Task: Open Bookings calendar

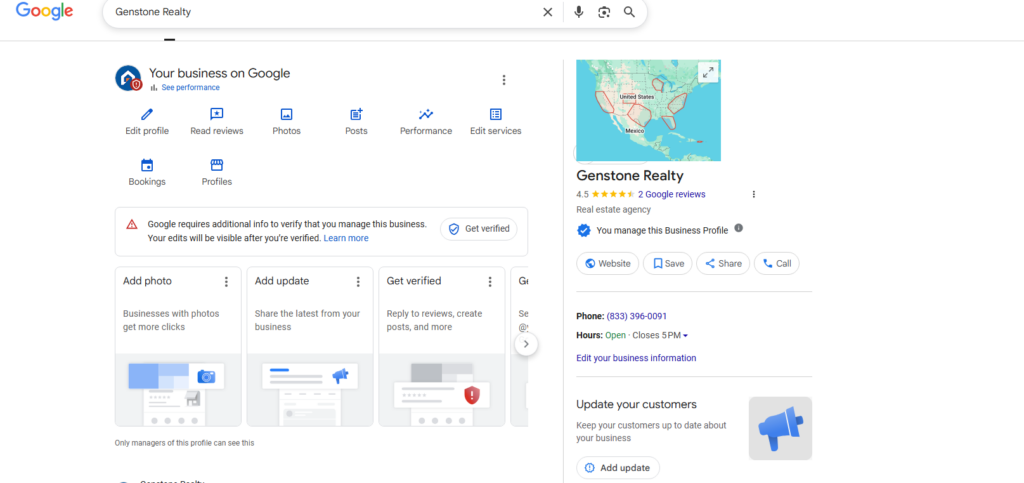Action: 147,173
